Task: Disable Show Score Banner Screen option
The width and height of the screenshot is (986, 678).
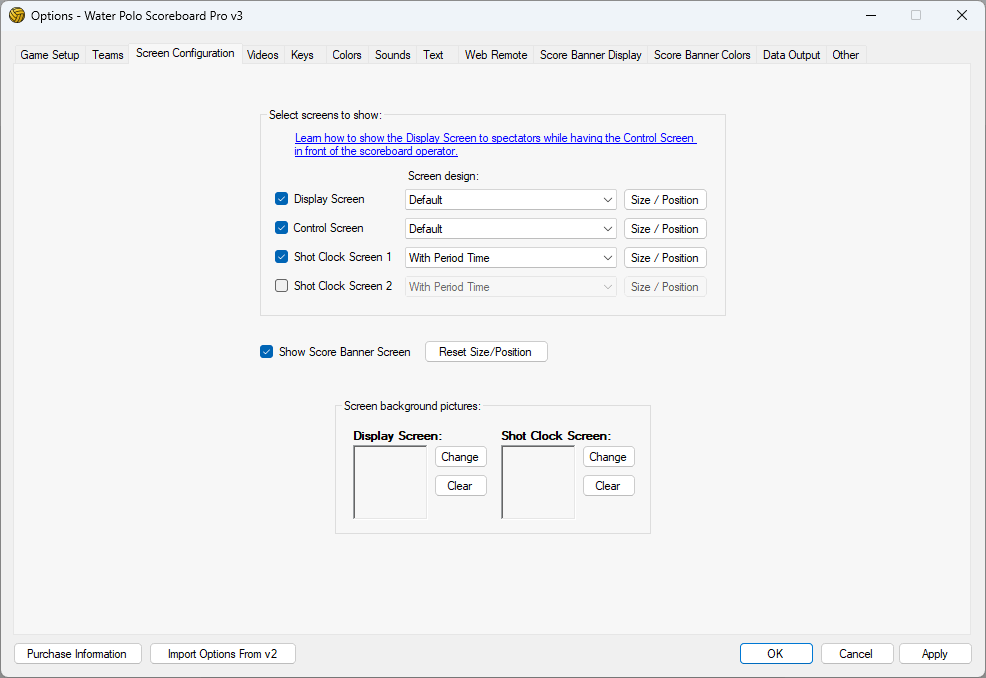Action: point(266,352)
